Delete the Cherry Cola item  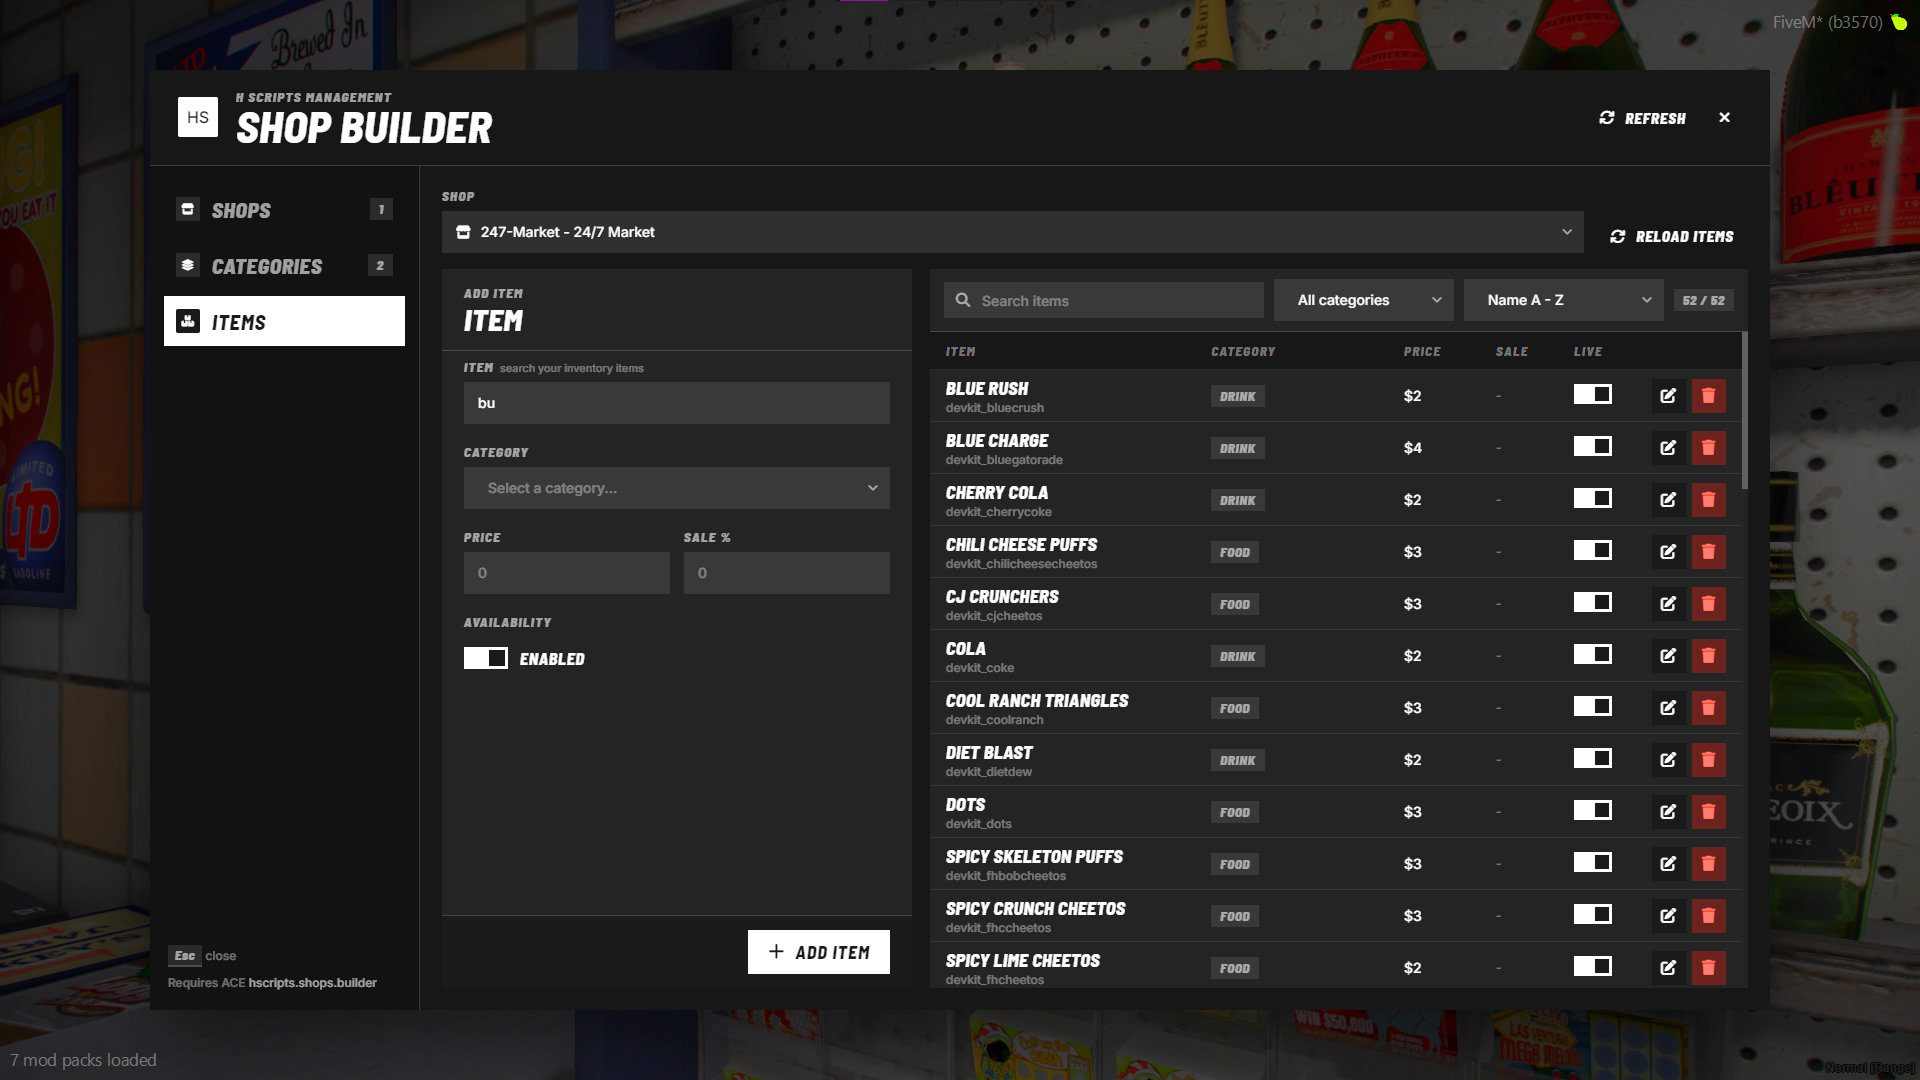click(x=1708, y=500)
